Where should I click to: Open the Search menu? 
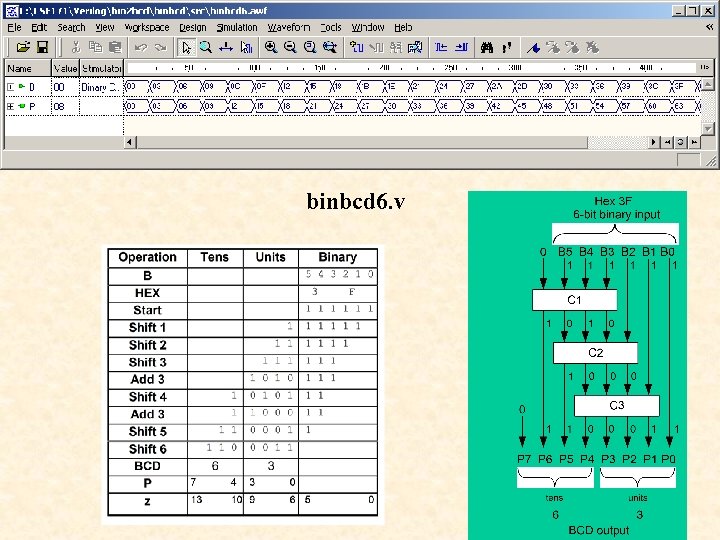pyautogui.click(x=71, y=28)
